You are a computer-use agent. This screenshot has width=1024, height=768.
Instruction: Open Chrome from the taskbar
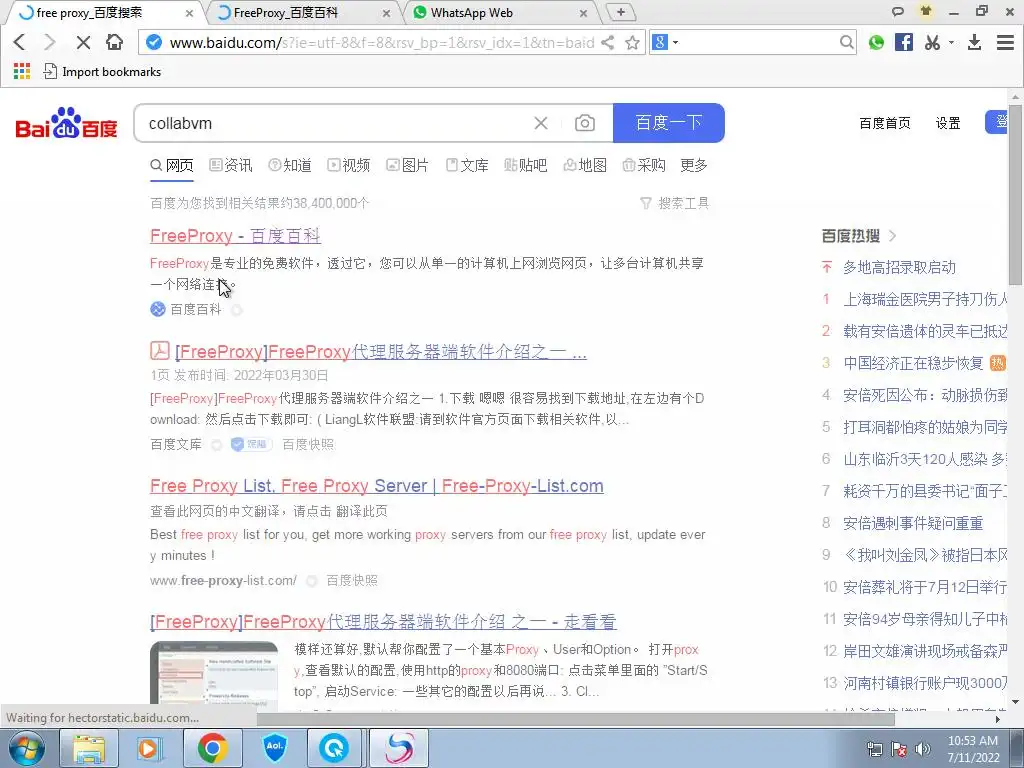click(212, 748)
